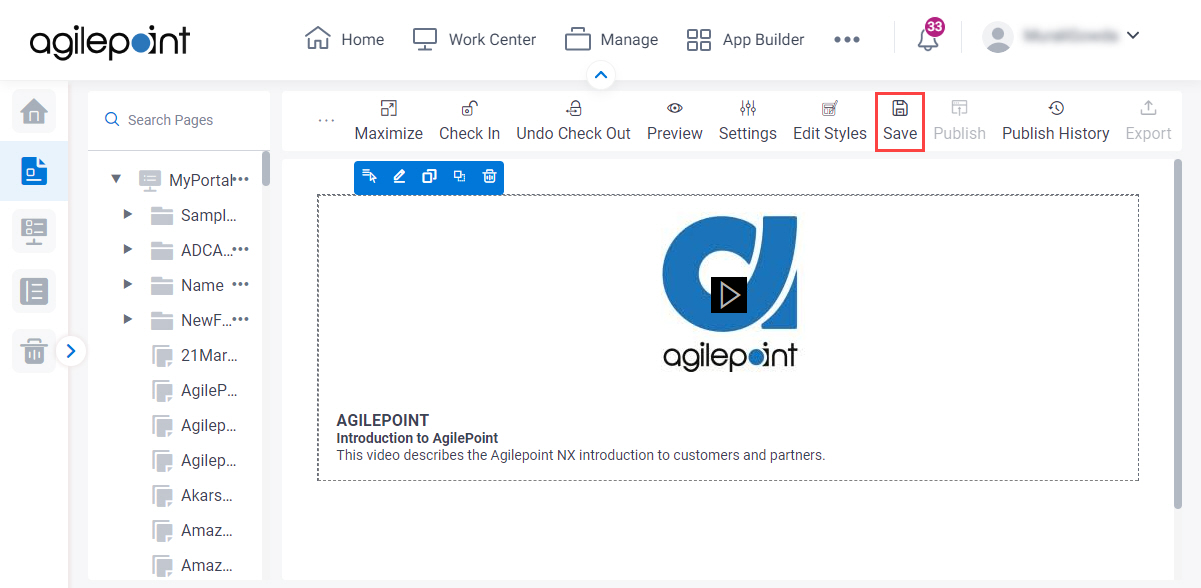This screenshot has height=588, width=1201.
Task: Click the Introduction to AgilePoint subtitle
Action: click(x=417, y=438)
